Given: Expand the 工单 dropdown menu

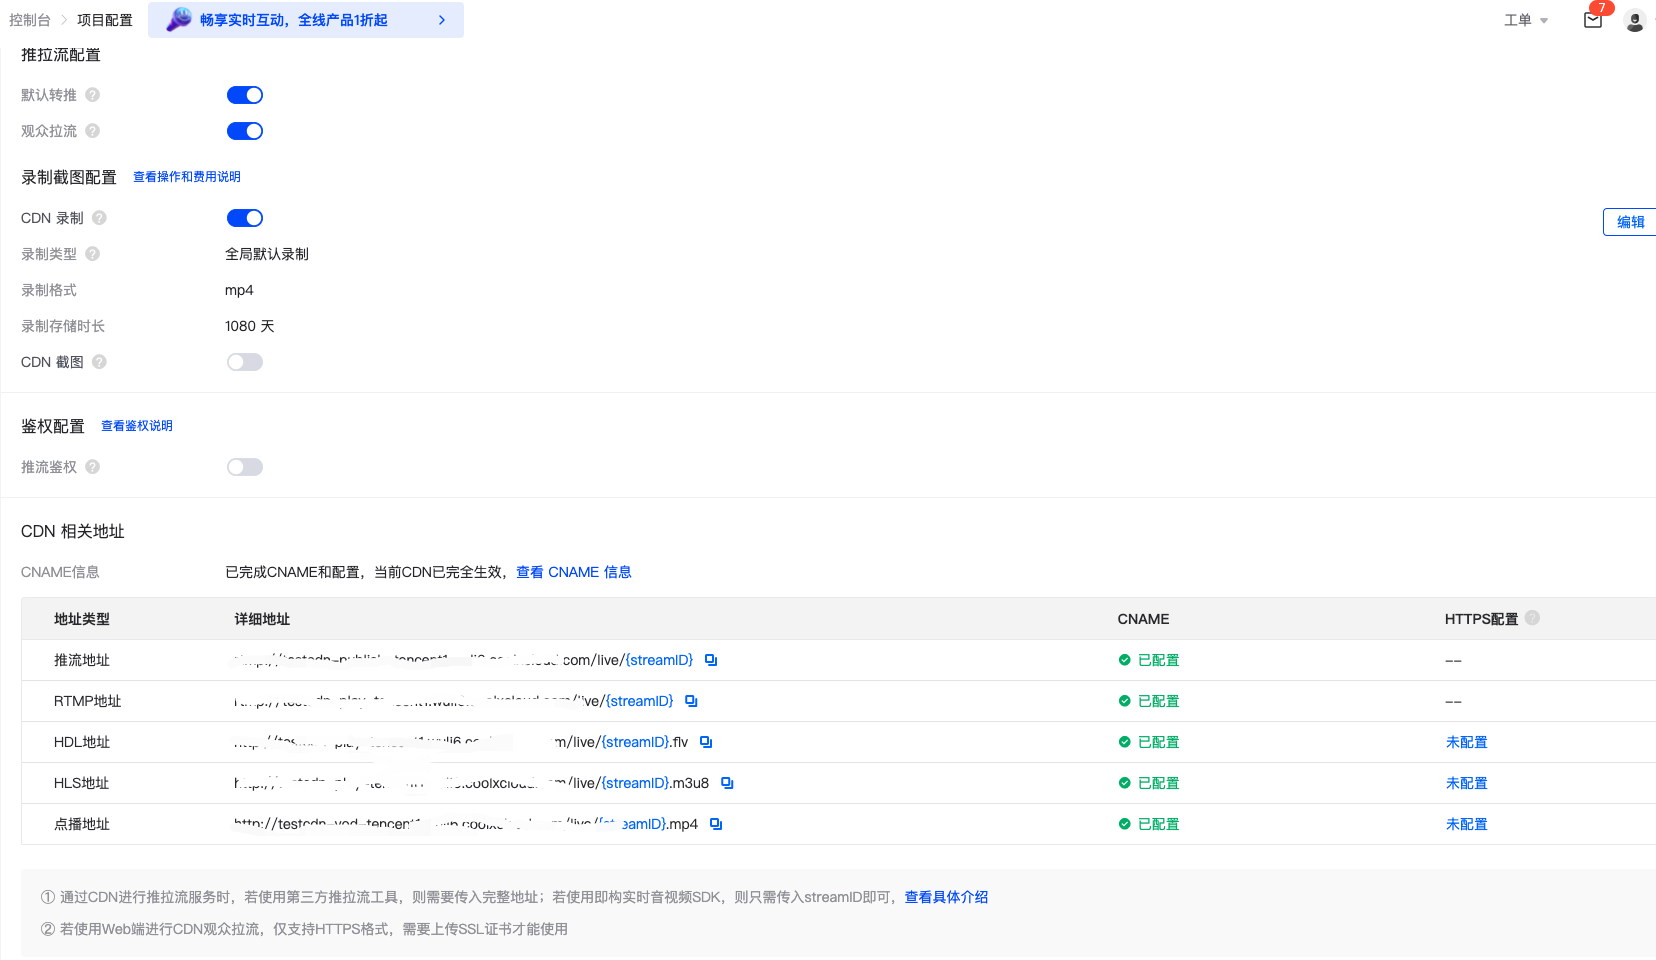Looking at the screenshot, I should coord(1525,20).
